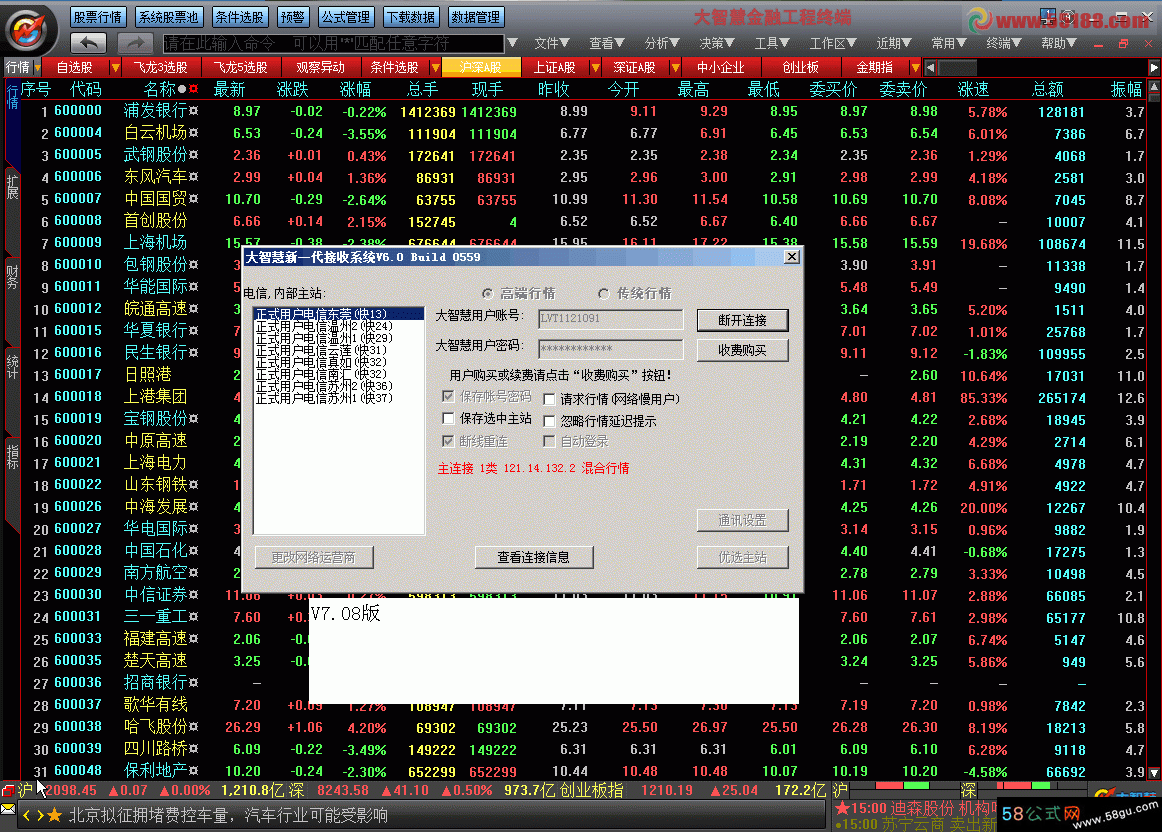Click the 收费购买 button

(743, 350)
